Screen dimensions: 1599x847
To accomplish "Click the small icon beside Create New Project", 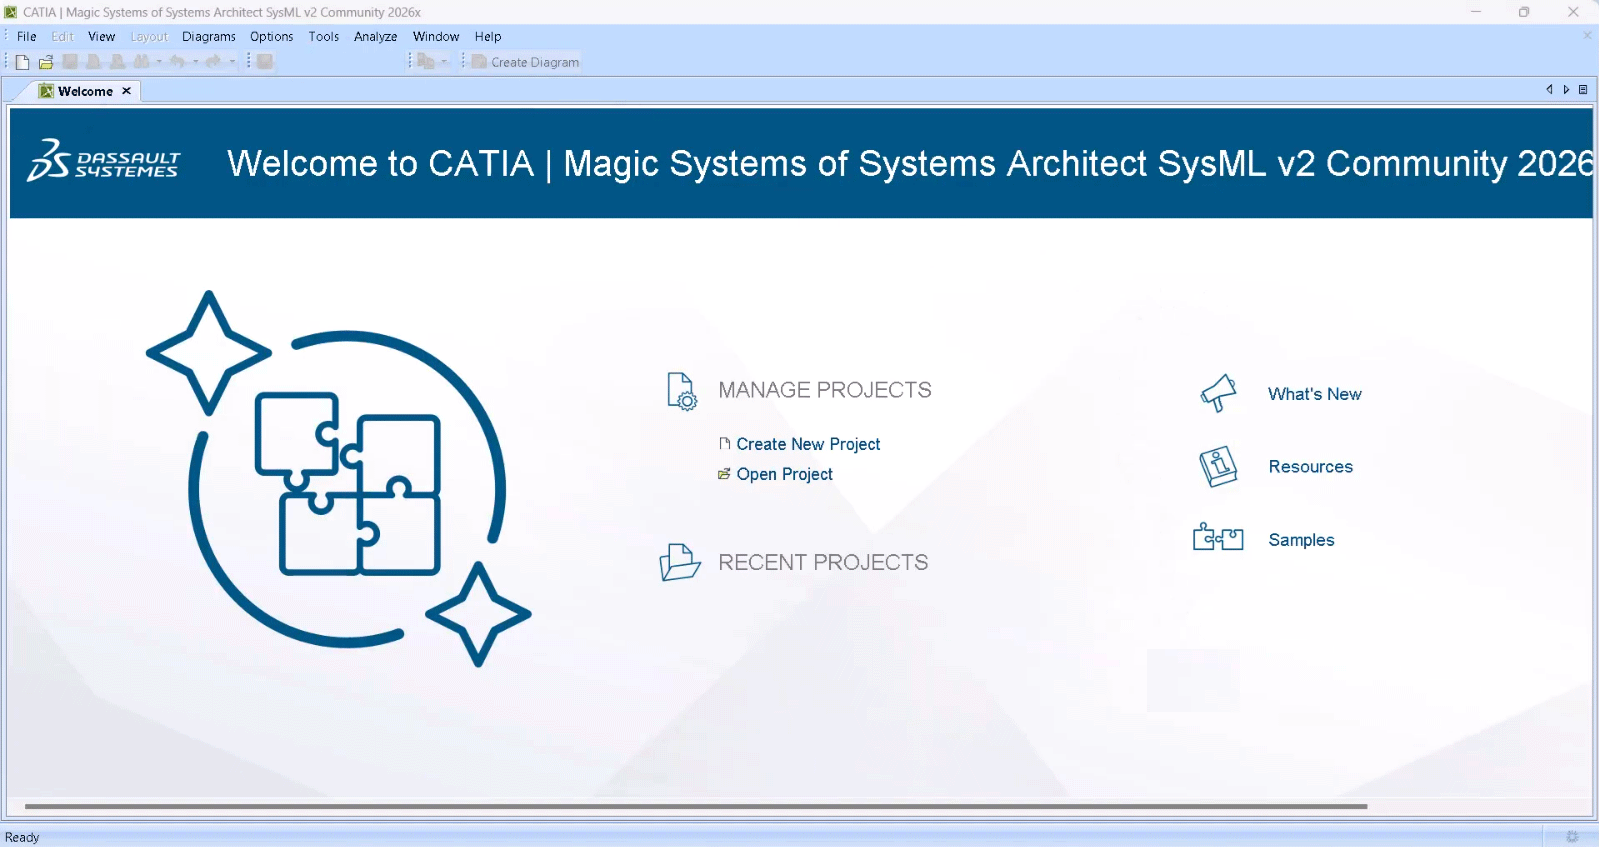I will [x=725, y=444].
